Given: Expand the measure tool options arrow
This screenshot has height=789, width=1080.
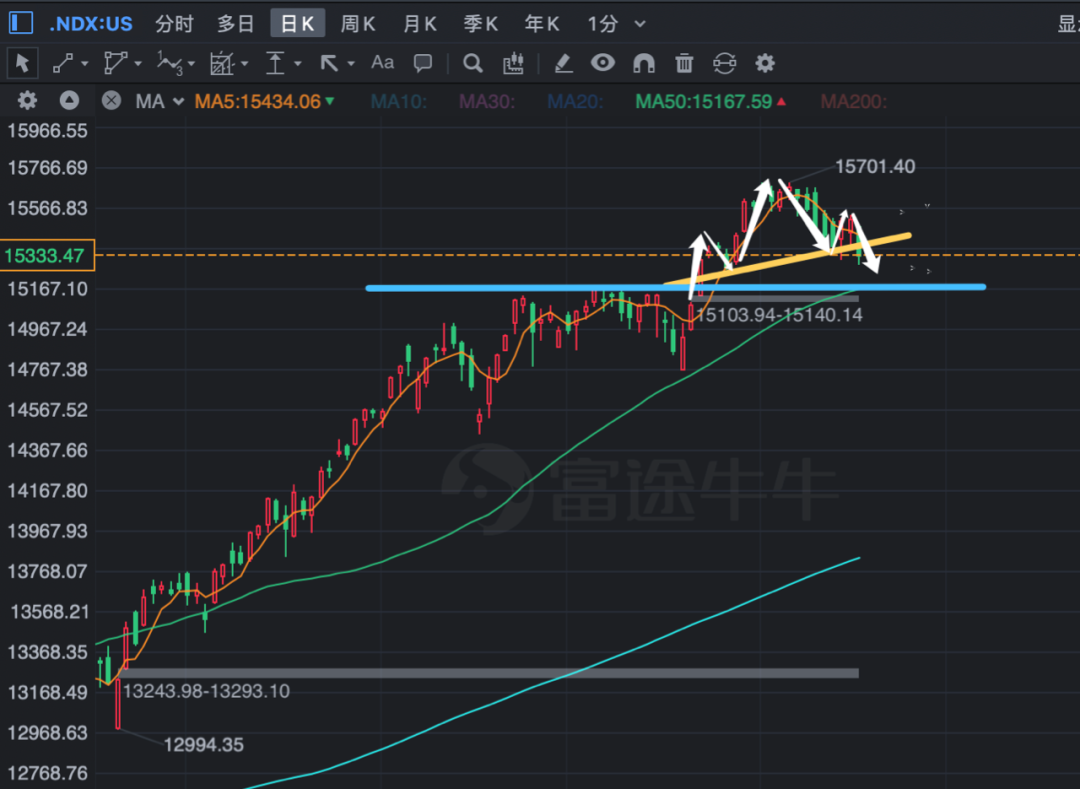Looking at the screenshot, I should (x=298, y=64).
